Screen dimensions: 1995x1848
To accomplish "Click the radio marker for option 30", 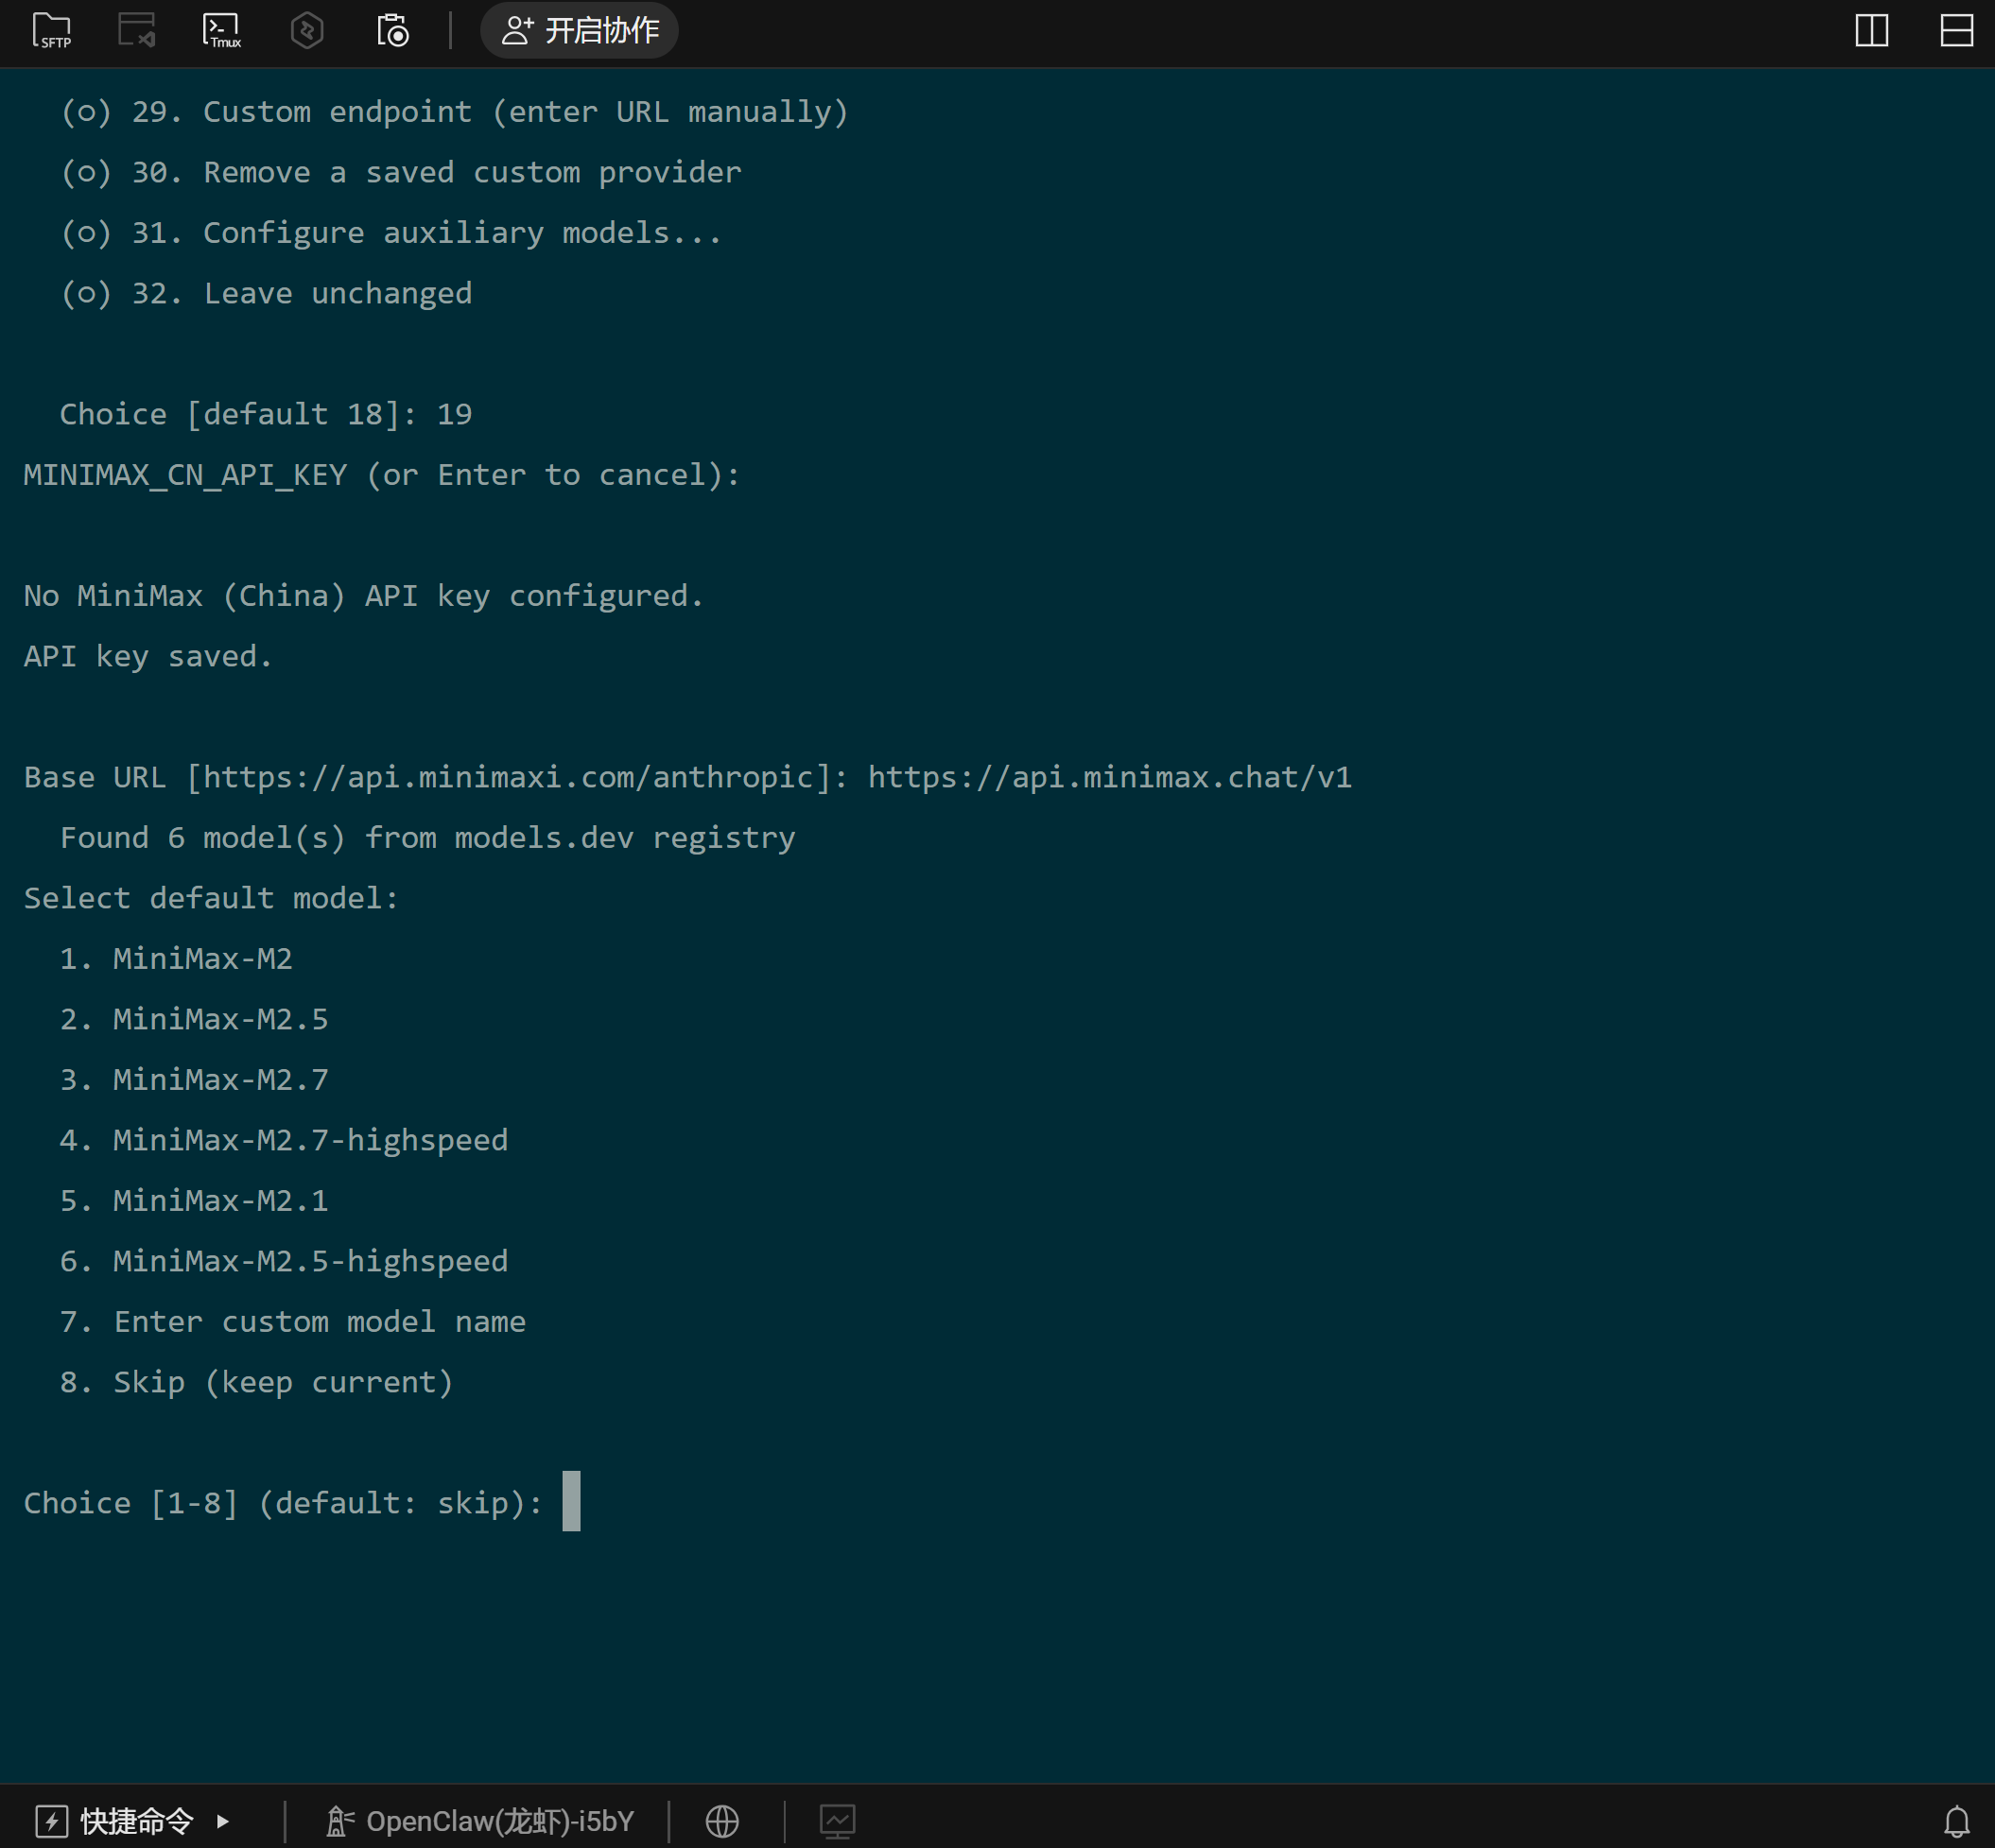I will (x=86, y=173).
